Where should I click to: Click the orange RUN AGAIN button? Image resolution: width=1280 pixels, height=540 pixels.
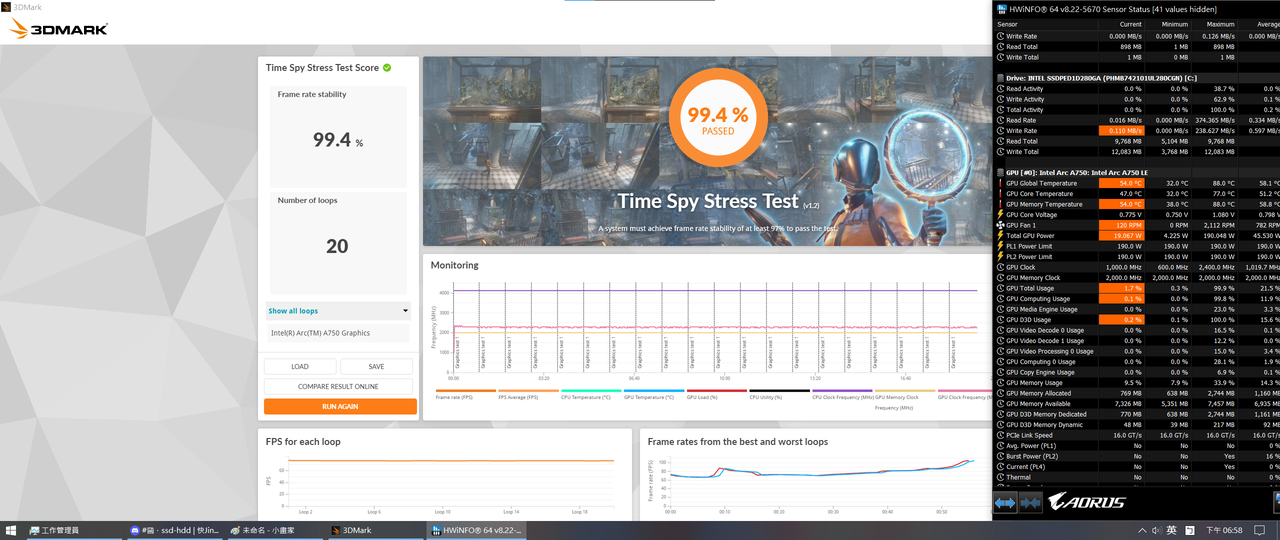(340, 406)
